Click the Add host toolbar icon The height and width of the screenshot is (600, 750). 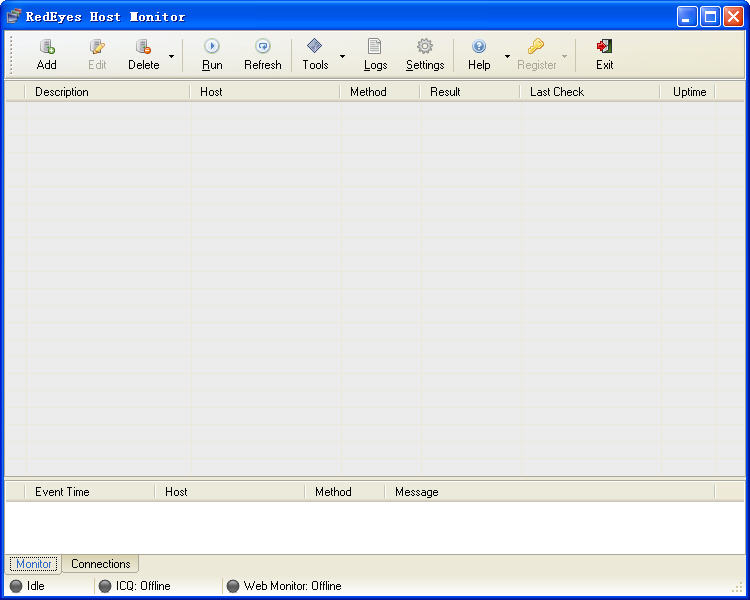(x=46, y=47)
